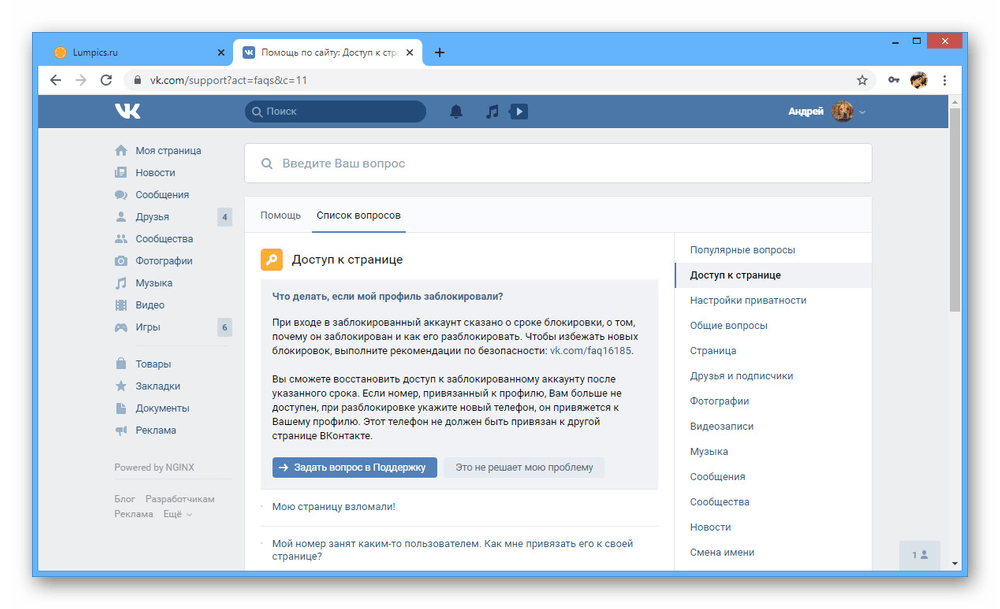Click the Разработчикам footer link
Screen dimensions: 1000x609
(x=180, y=499)
